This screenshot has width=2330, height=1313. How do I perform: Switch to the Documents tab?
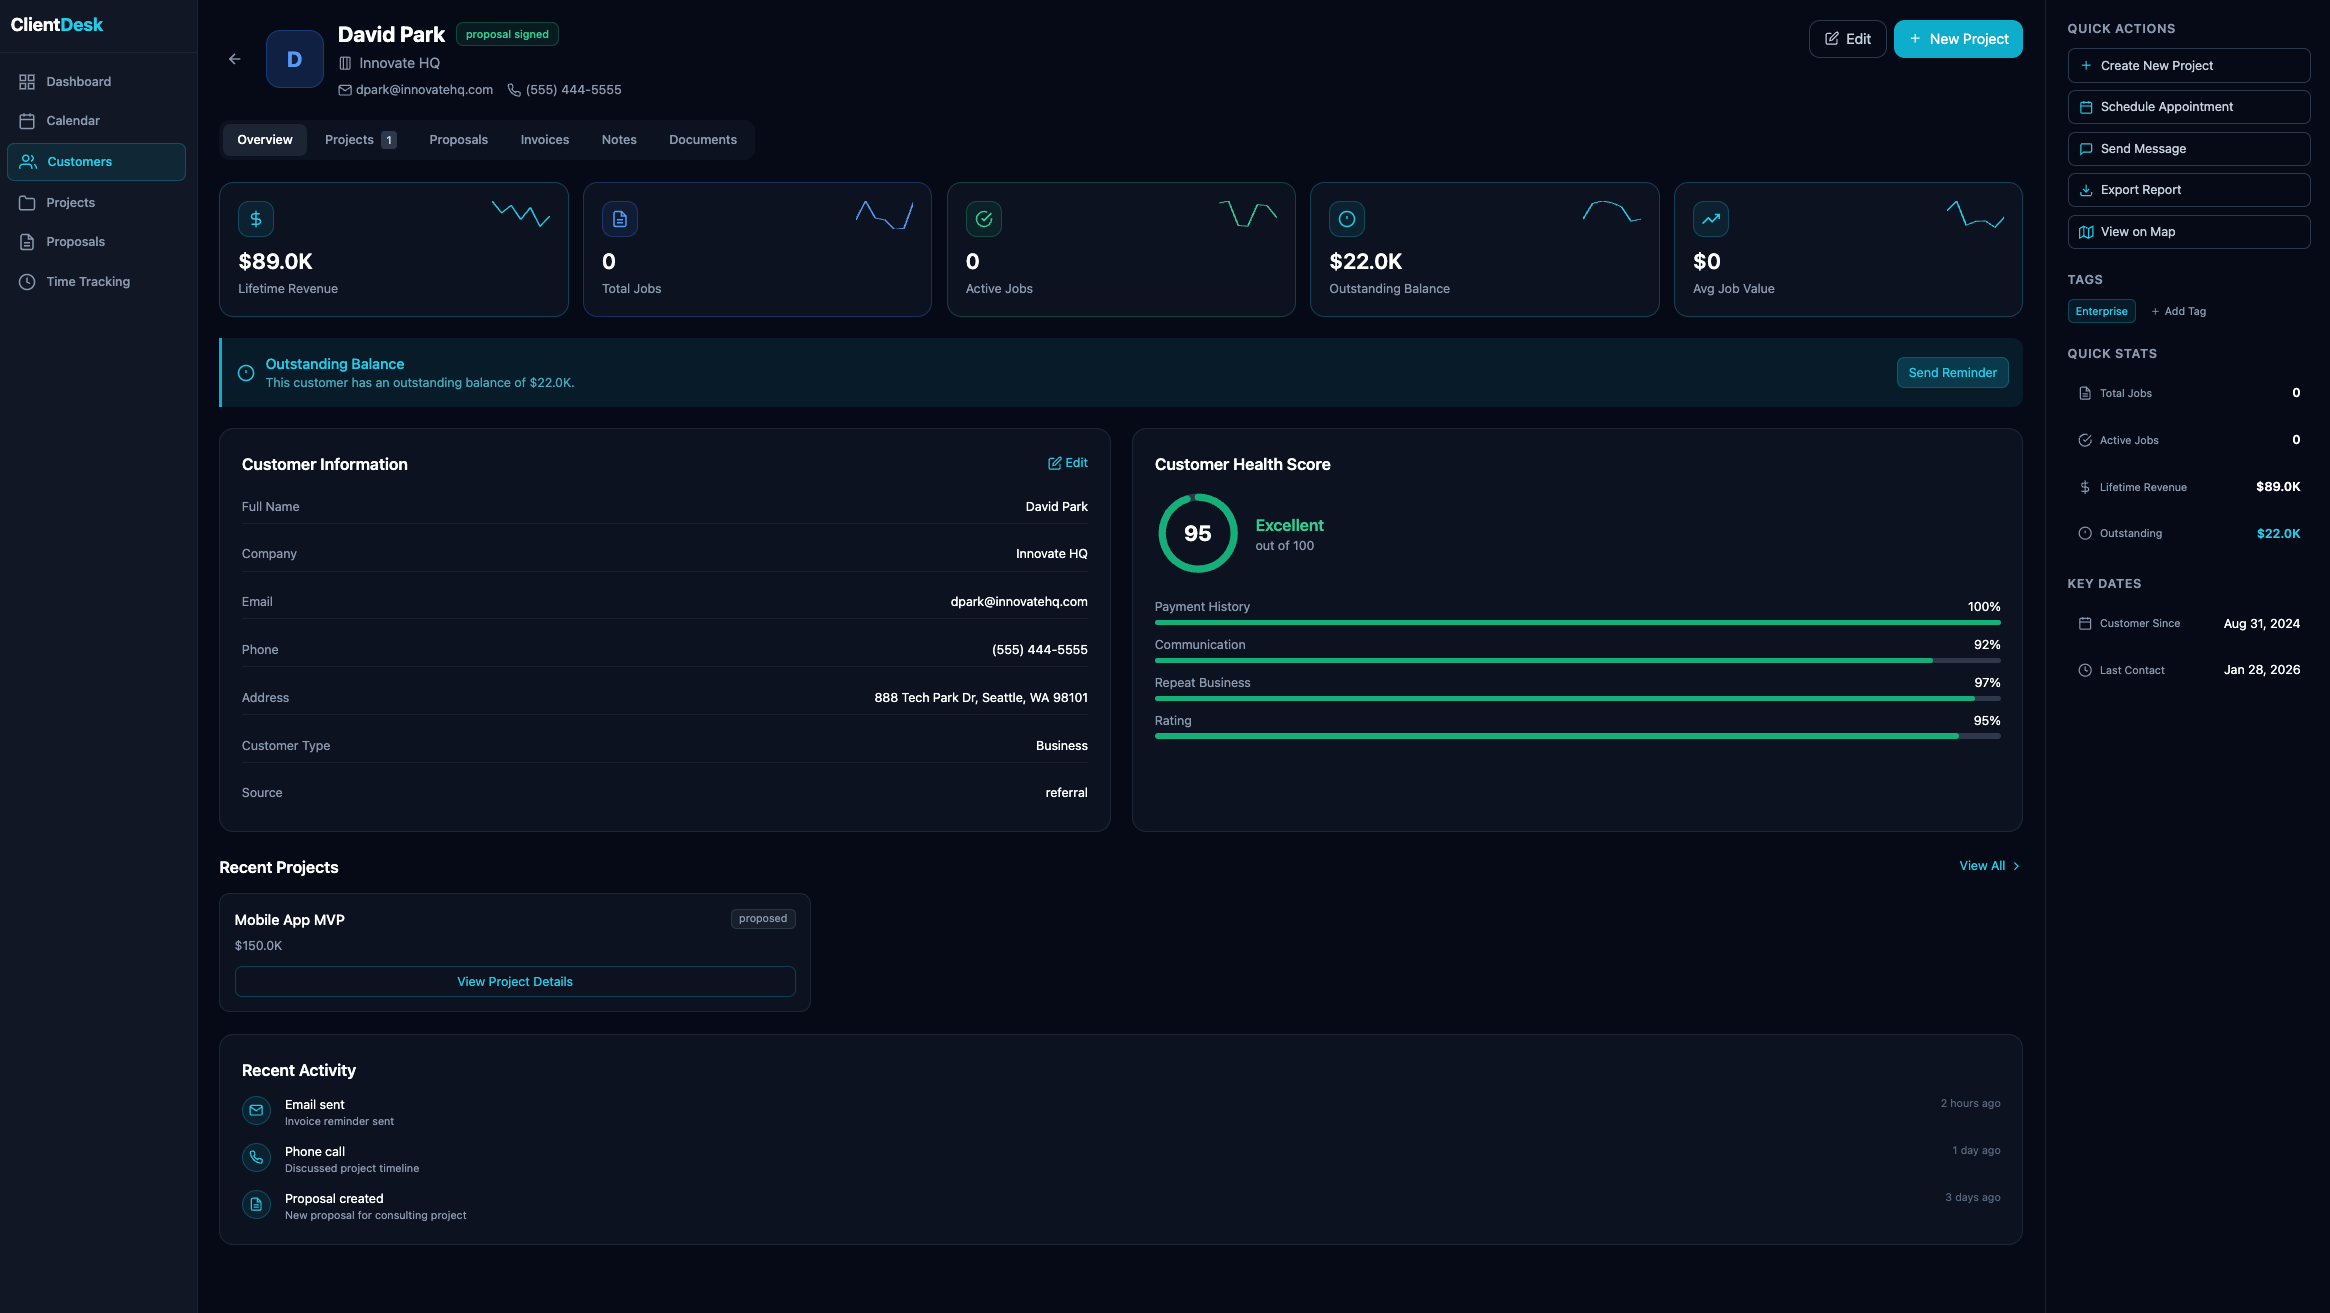(x=703, y=139)
